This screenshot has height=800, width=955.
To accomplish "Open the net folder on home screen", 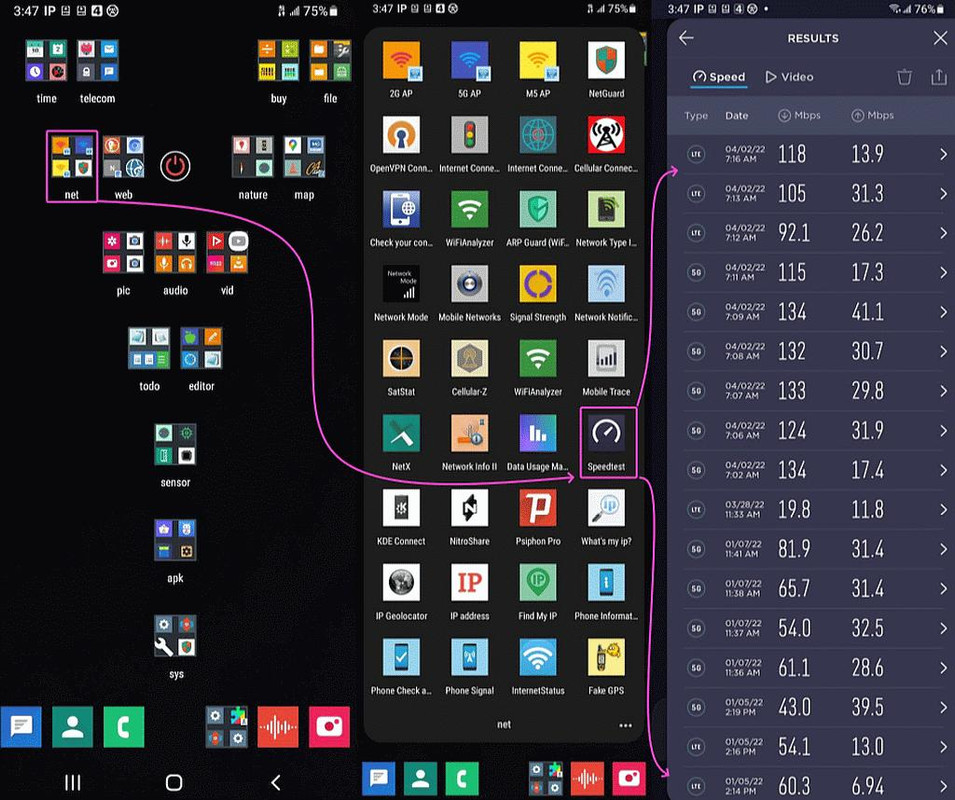I will (x=72, y=156).
